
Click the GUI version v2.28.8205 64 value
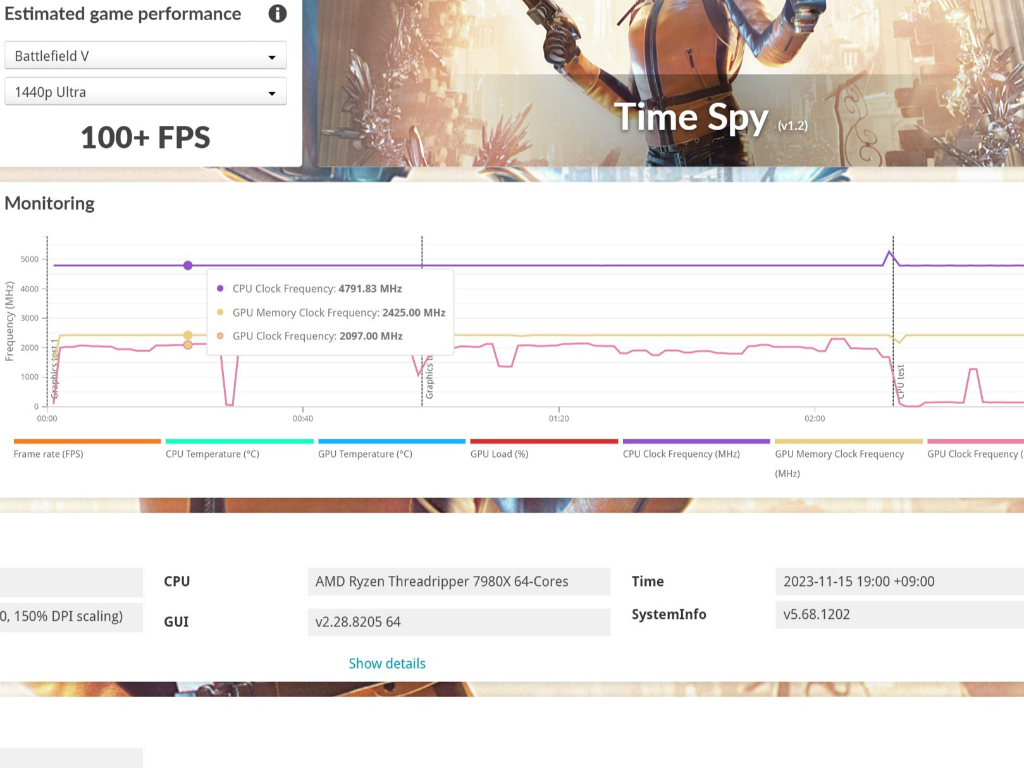458,622
